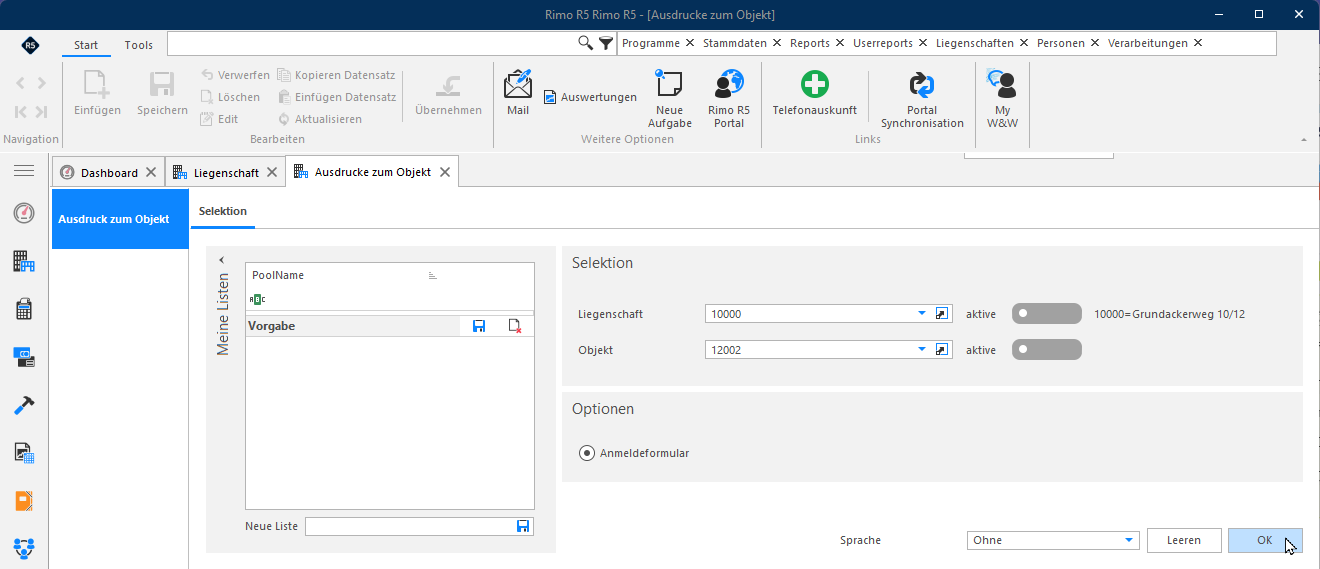
Task: Remove the Programme search tag
Action: pyautogui.click(x=690, y=43)
